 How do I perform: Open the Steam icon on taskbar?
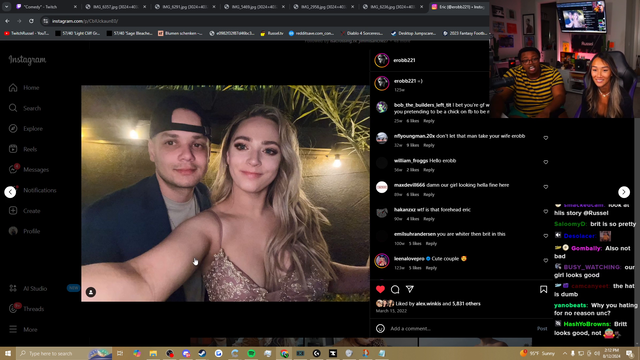pos(202,353)
